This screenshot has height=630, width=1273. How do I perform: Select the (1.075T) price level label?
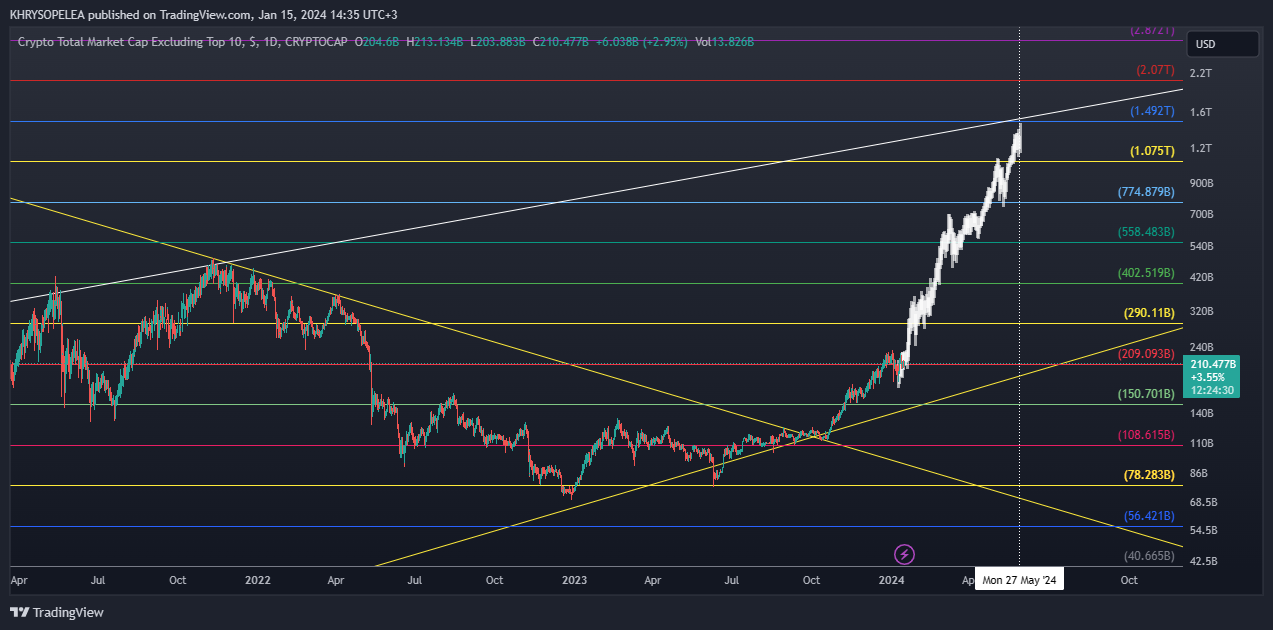(x=1152, y=152)
